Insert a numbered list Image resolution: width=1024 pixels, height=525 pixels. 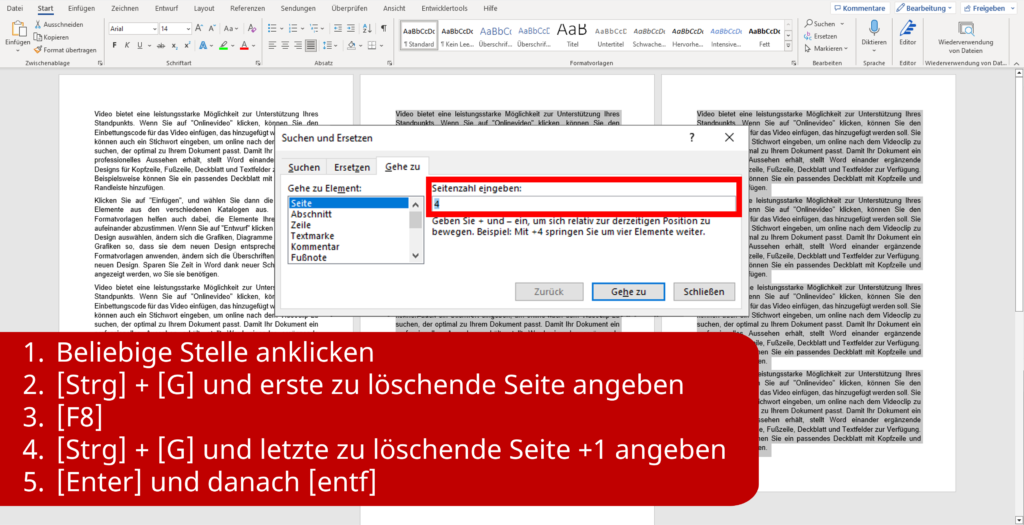click(x=293, y=28)
